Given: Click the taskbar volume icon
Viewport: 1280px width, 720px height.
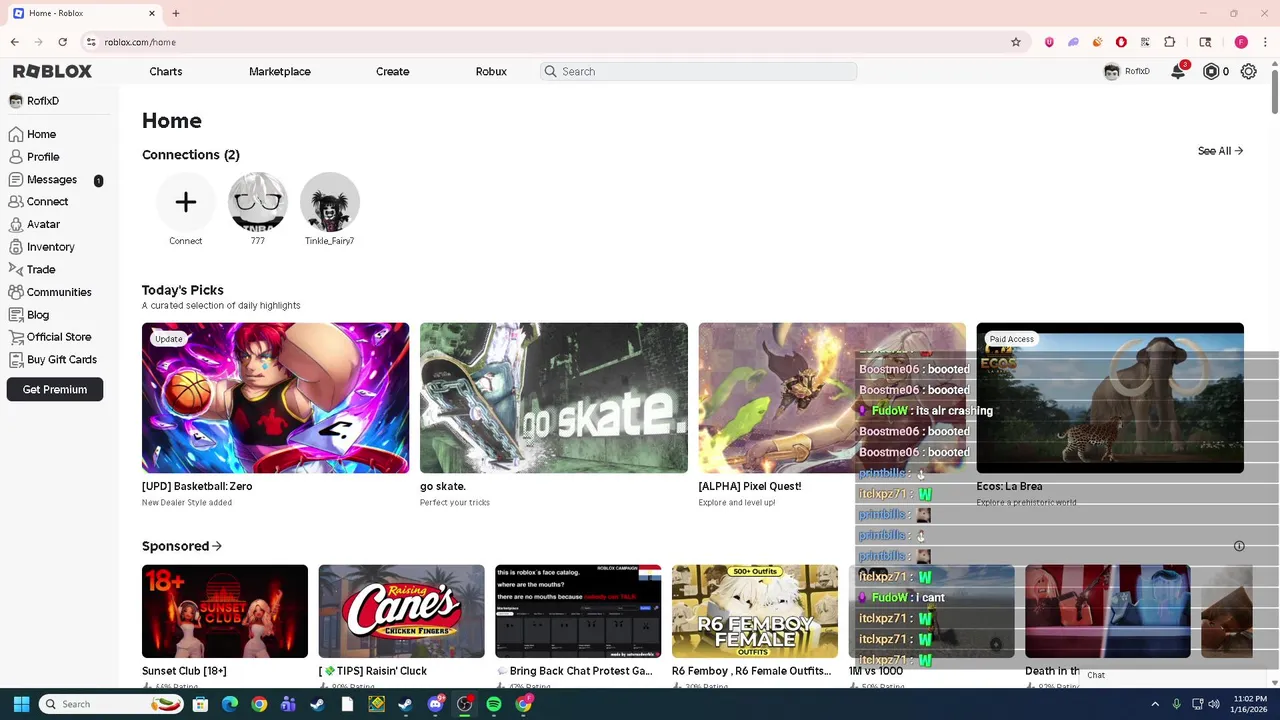Looking at the screenshot, I should (x=1214, y=704).
